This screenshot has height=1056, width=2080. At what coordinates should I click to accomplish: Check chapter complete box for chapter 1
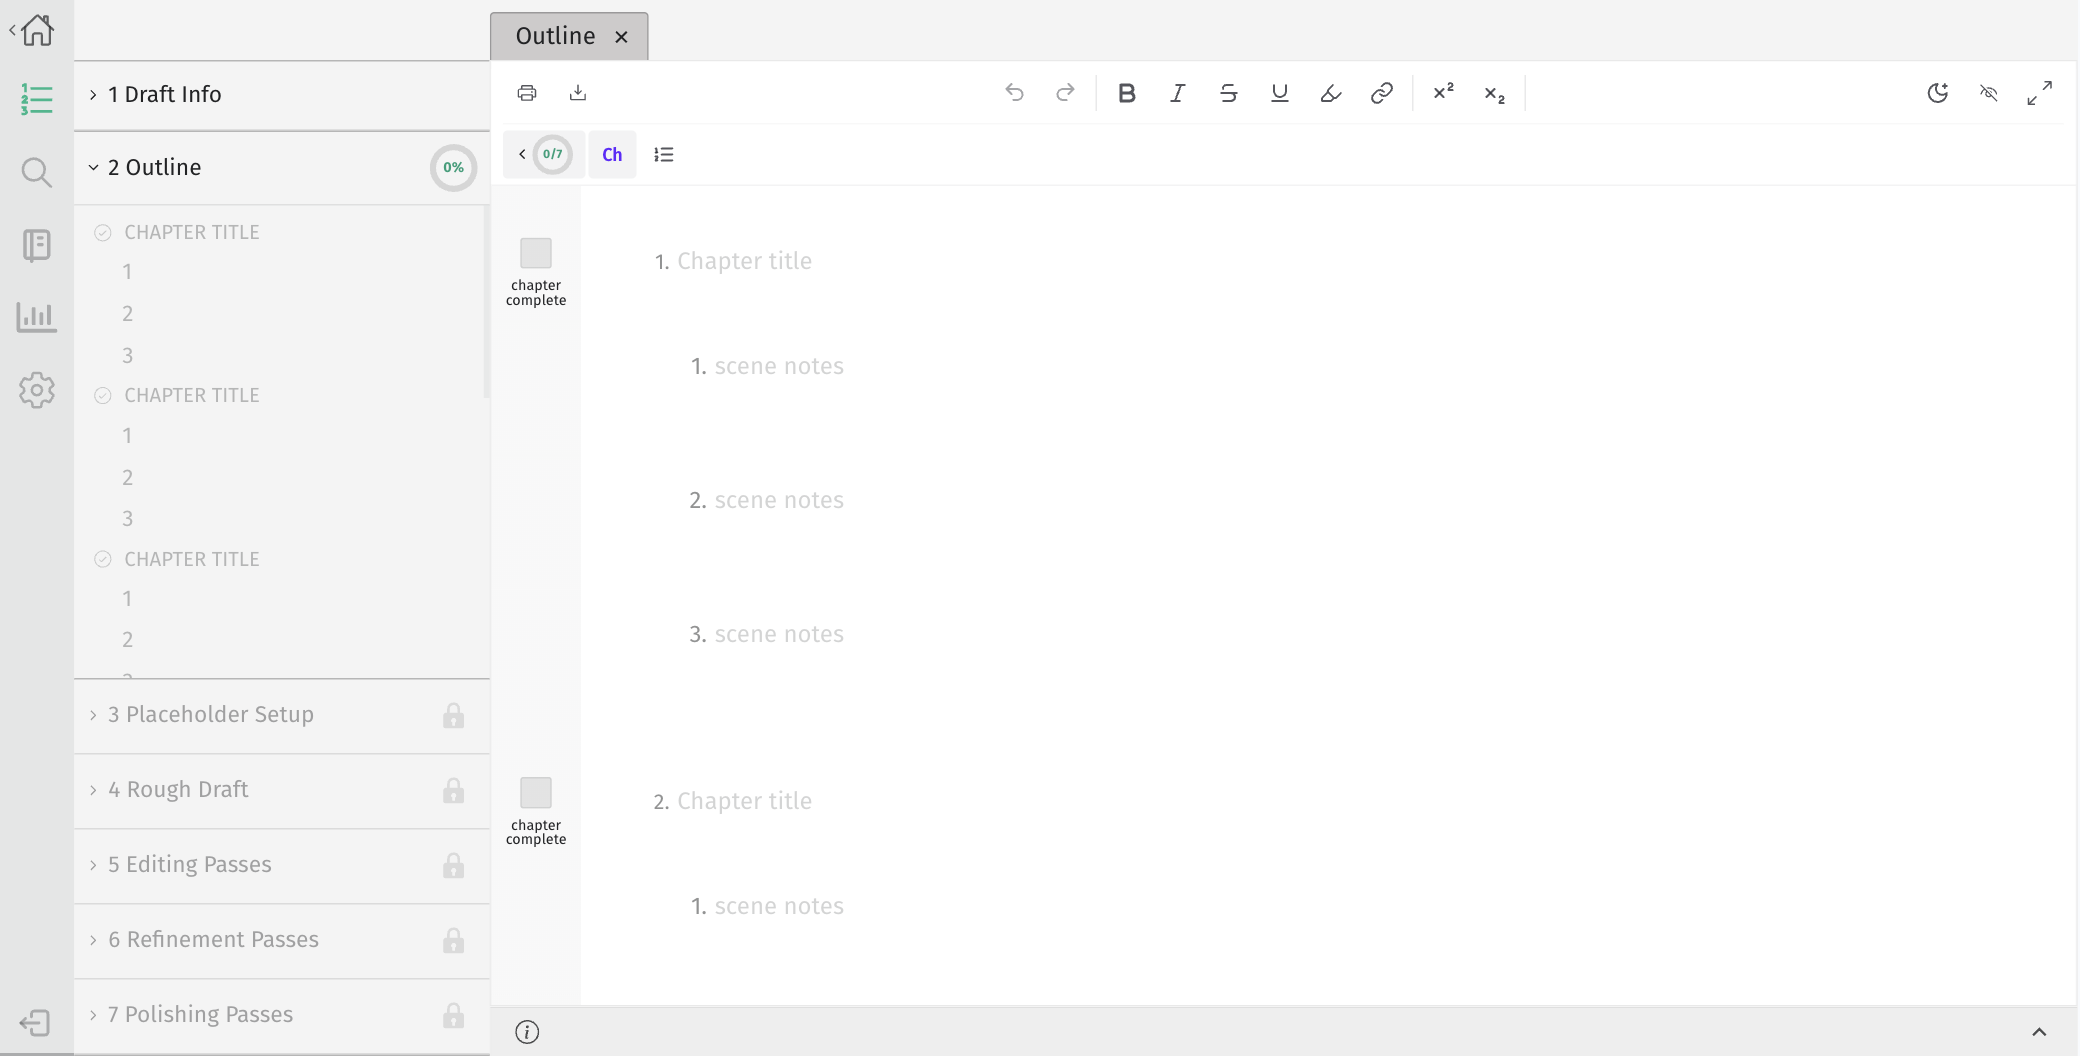[536, 253]
